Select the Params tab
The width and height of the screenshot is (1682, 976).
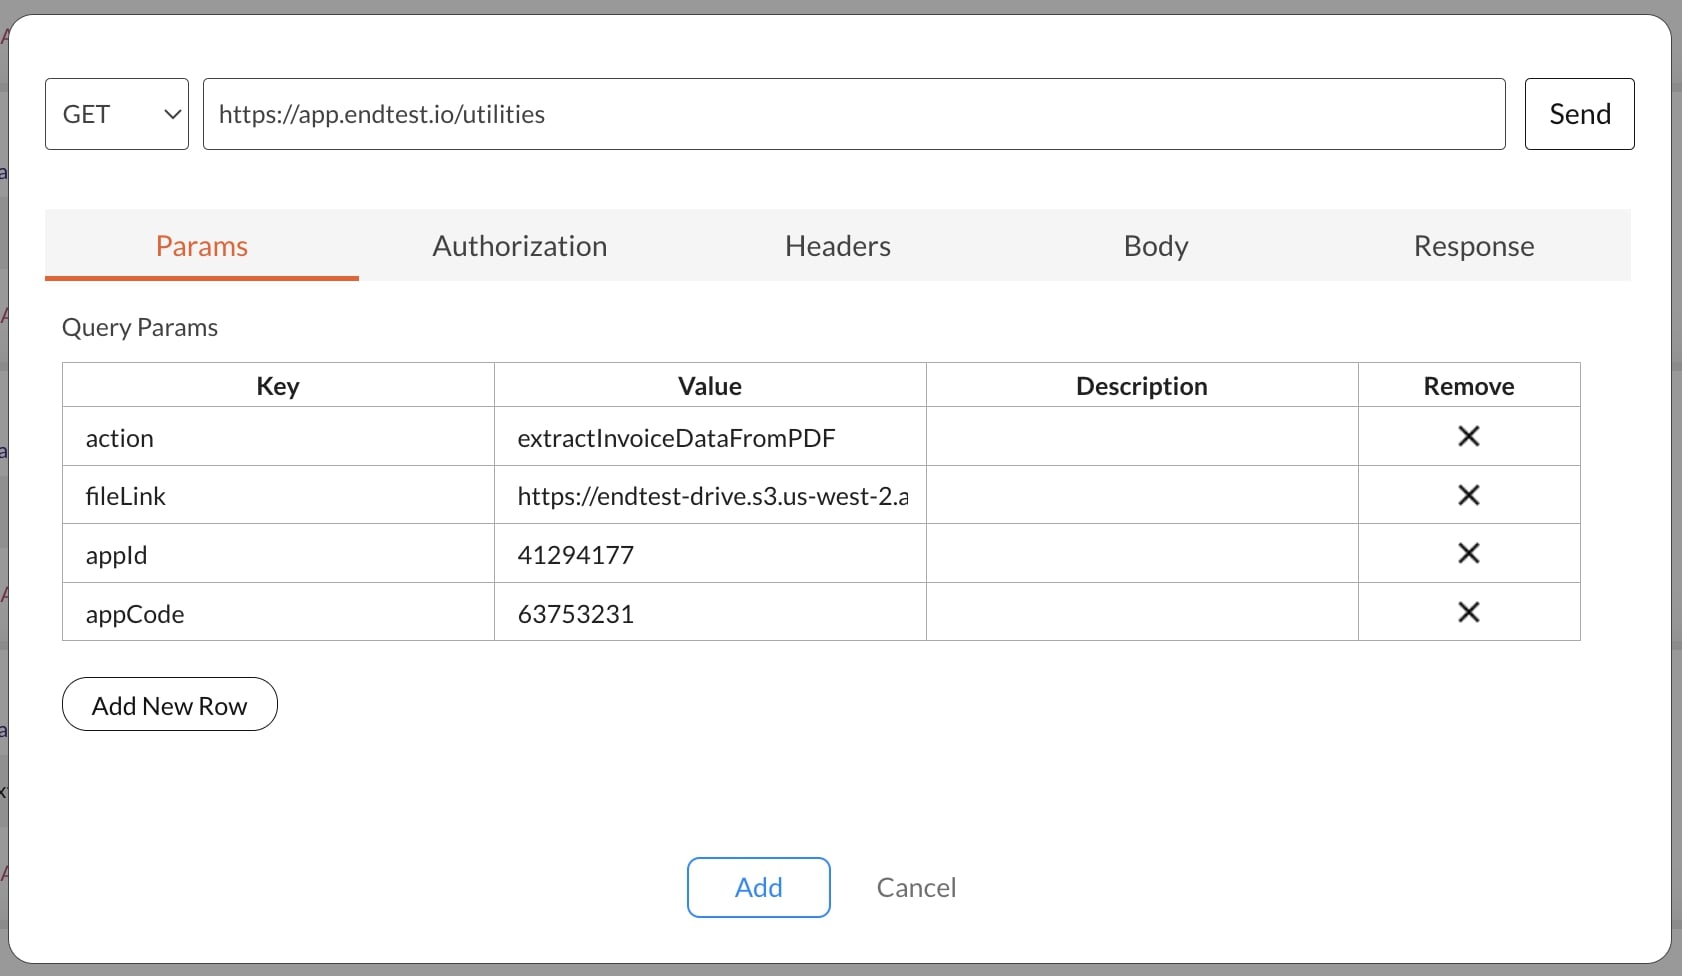tap(201, 246)
